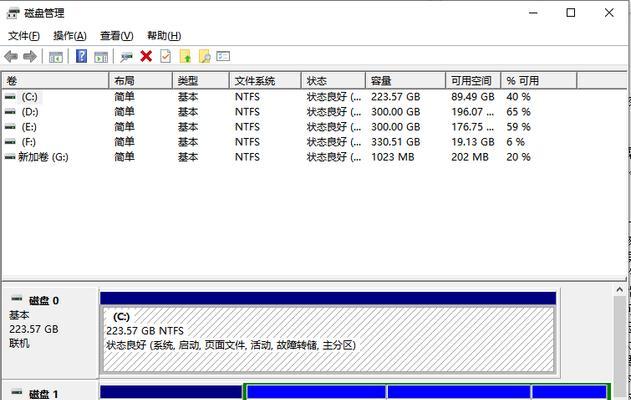Image resolution: width=631 pixels, height=400 pixels.
Task: Click the drive icon beside (E:) in the volume list
Action: point(10,127)
